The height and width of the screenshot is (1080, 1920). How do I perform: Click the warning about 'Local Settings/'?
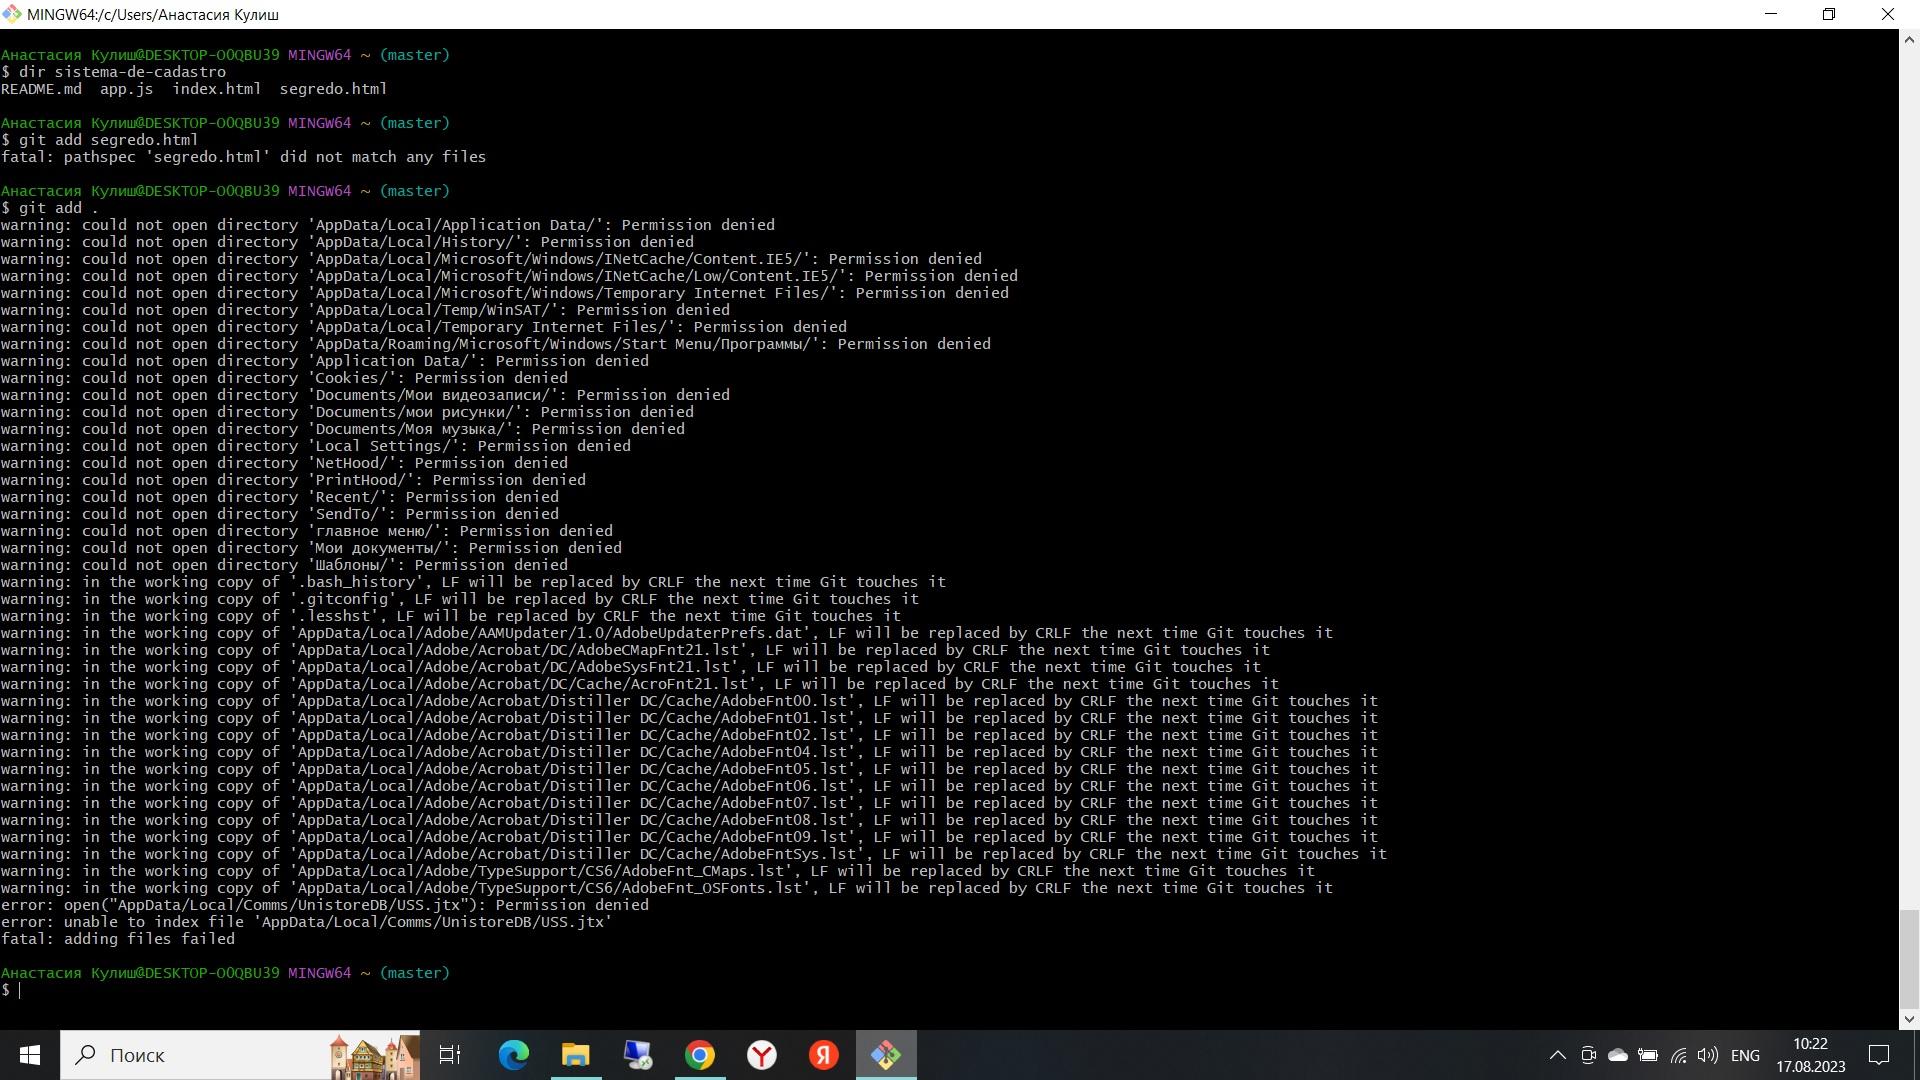[316, 446]
